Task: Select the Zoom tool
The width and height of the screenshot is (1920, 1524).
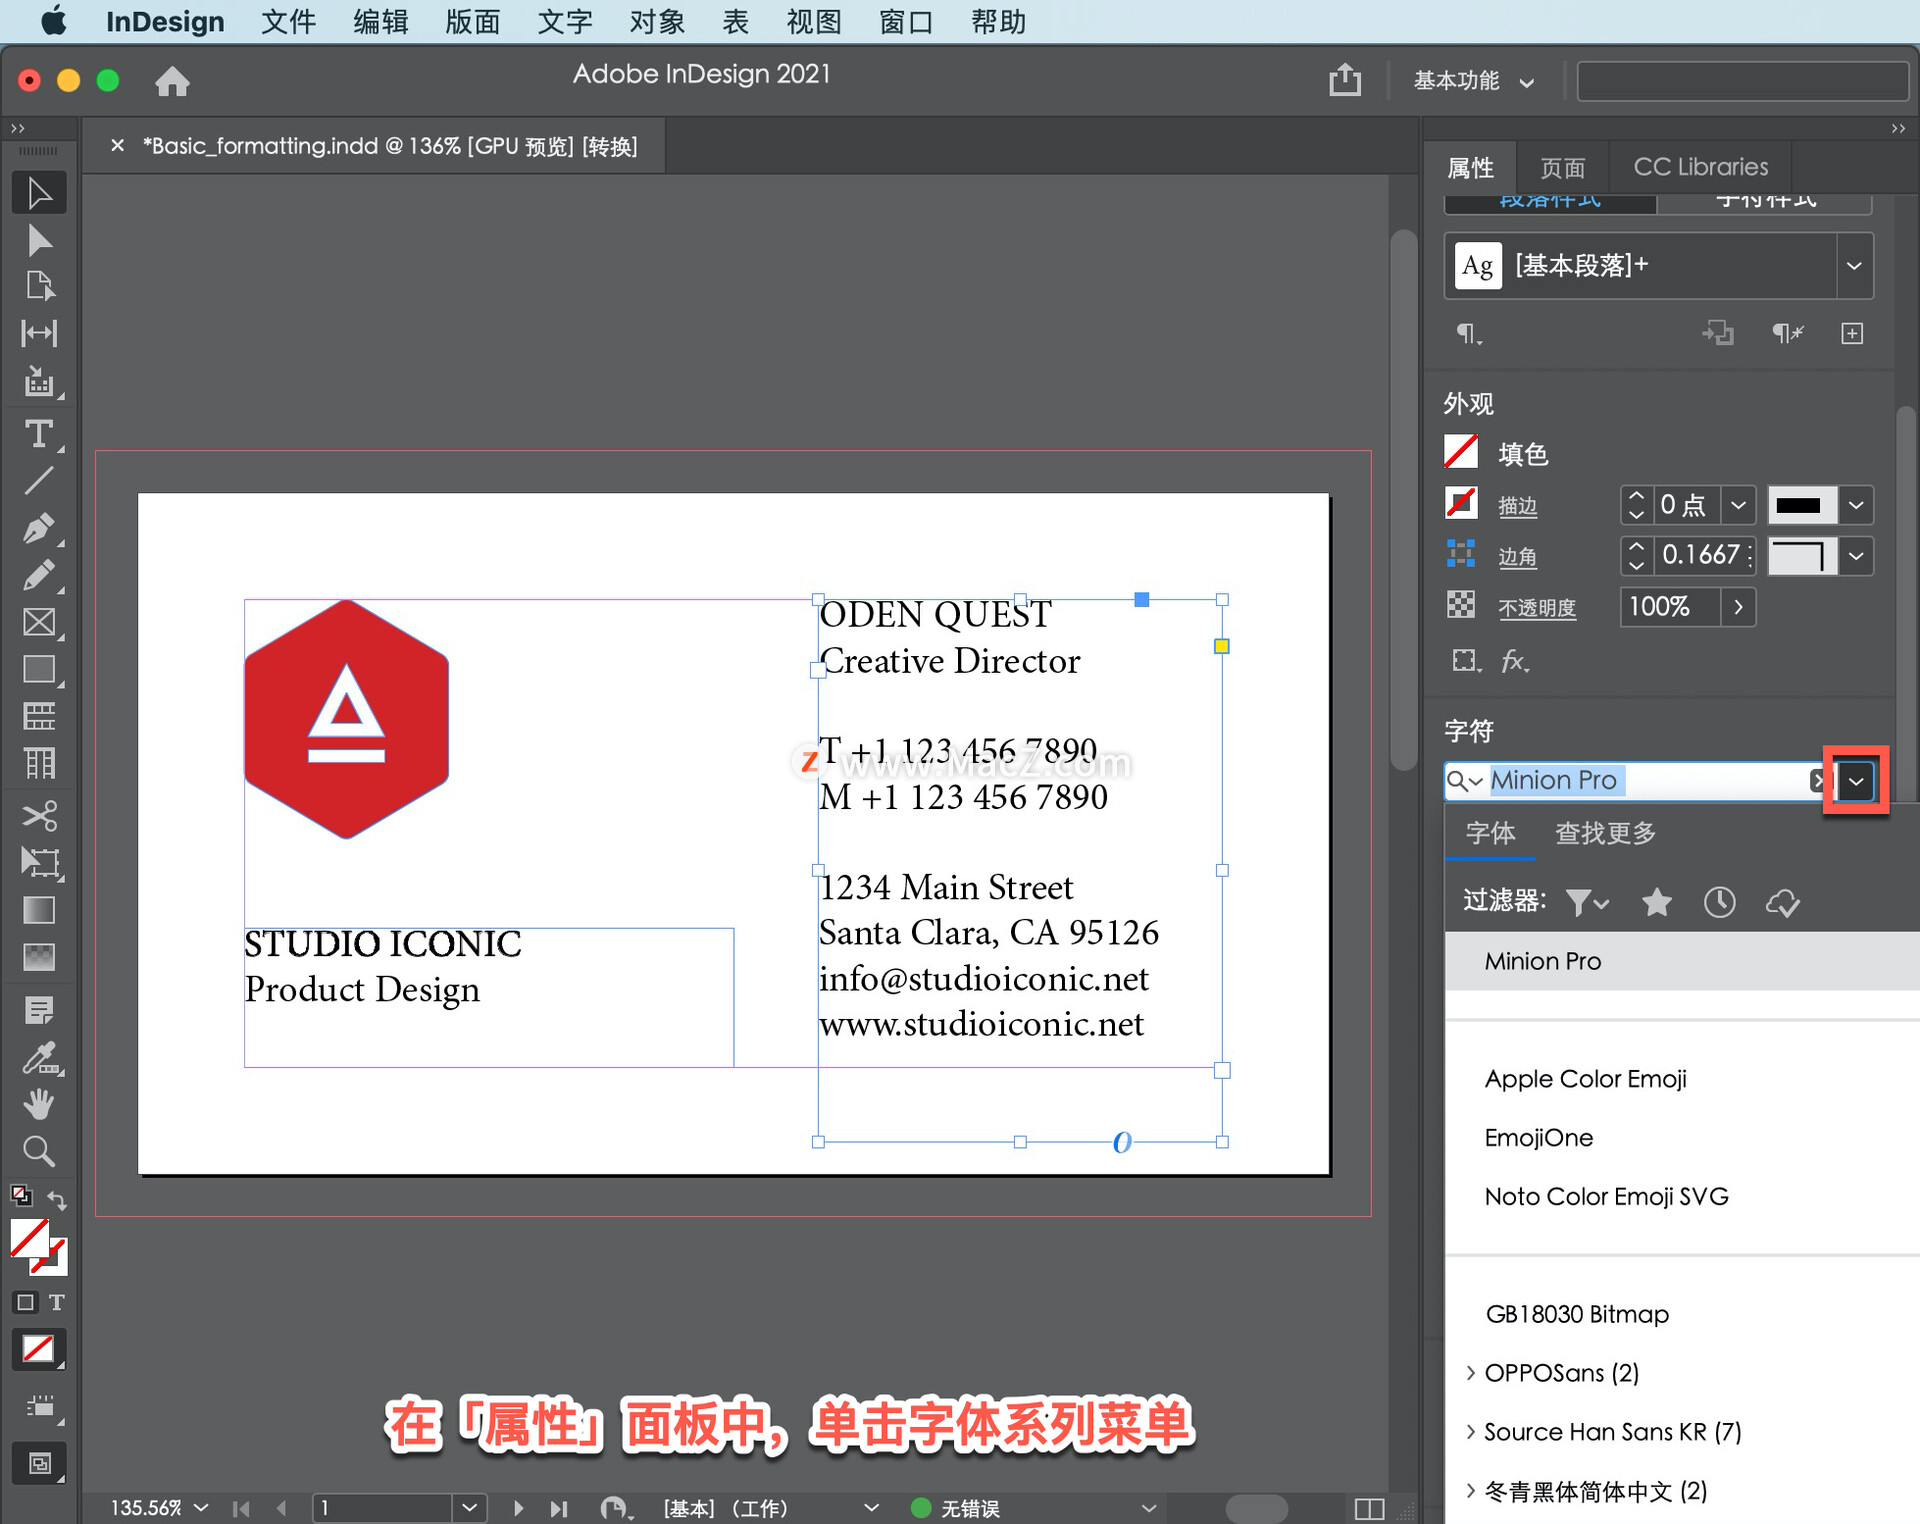Action: pos(39,1150)
